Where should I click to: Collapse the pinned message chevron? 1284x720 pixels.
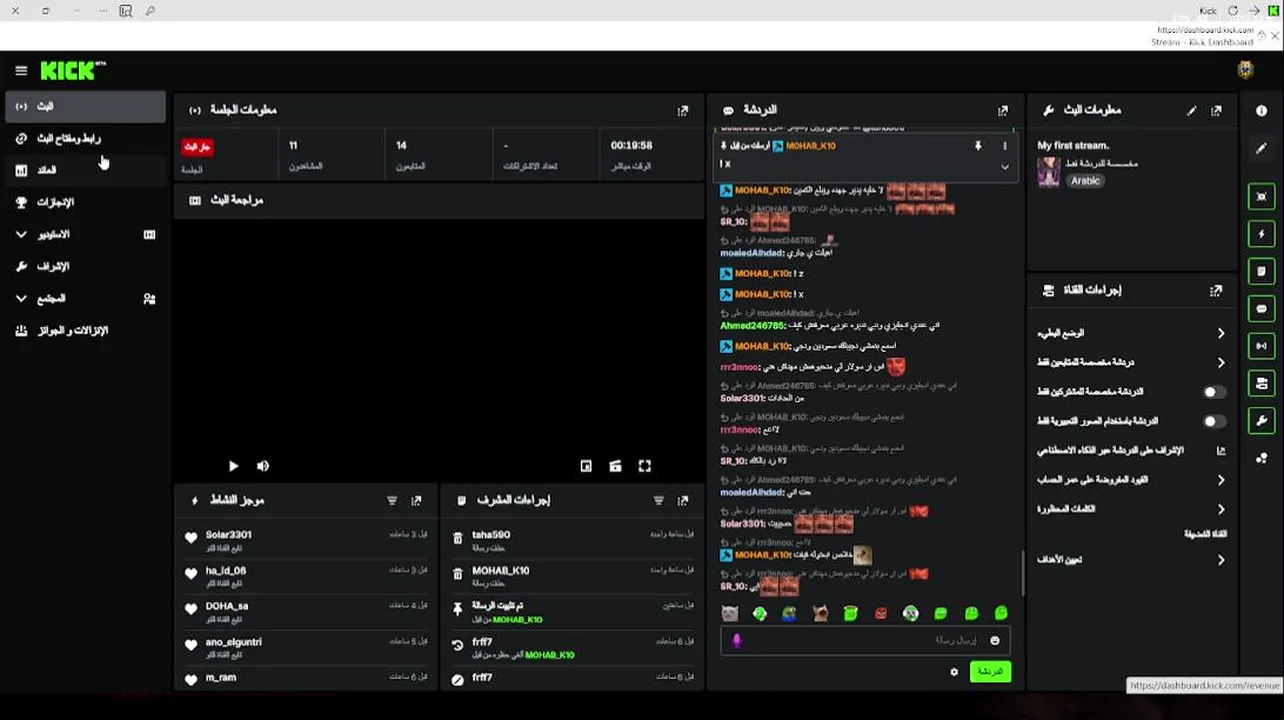click(1005, 167)
